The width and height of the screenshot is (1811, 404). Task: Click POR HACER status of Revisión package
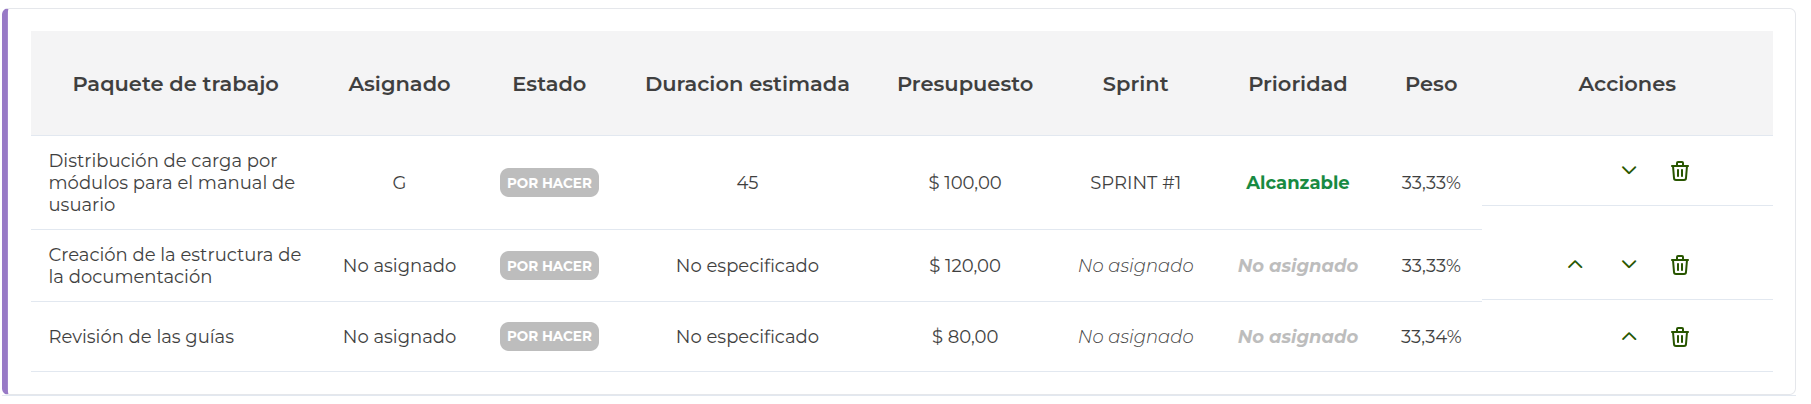click(x=549, y=337)
